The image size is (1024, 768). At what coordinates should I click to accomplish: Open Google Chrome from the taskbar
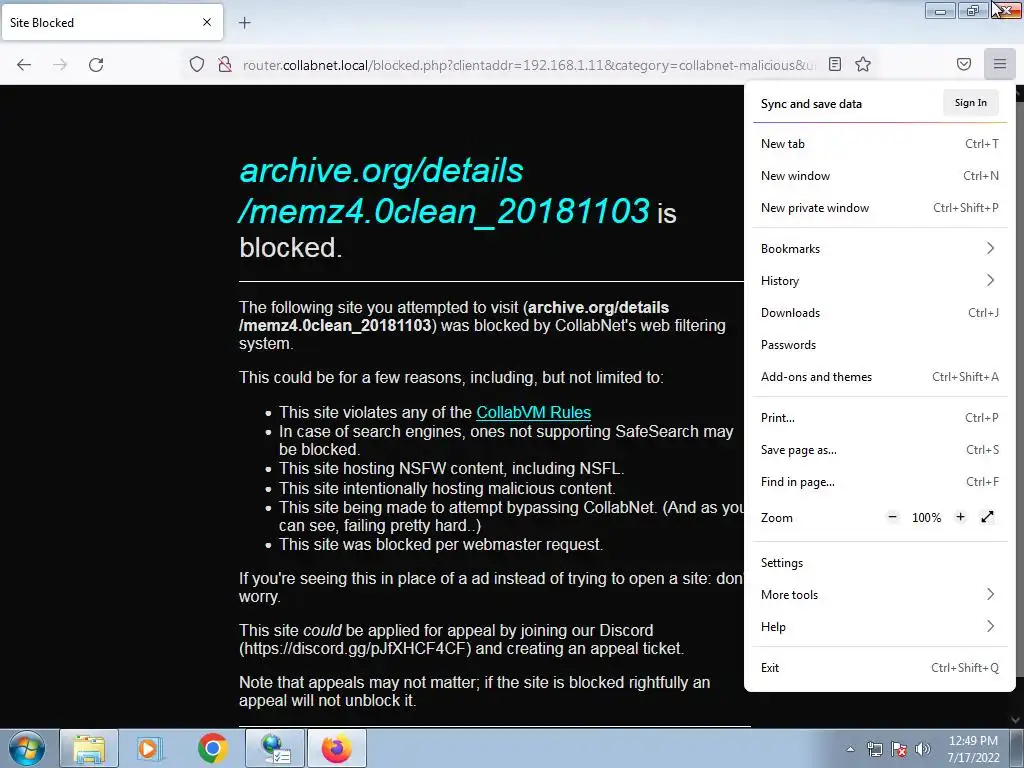[212, 748]
